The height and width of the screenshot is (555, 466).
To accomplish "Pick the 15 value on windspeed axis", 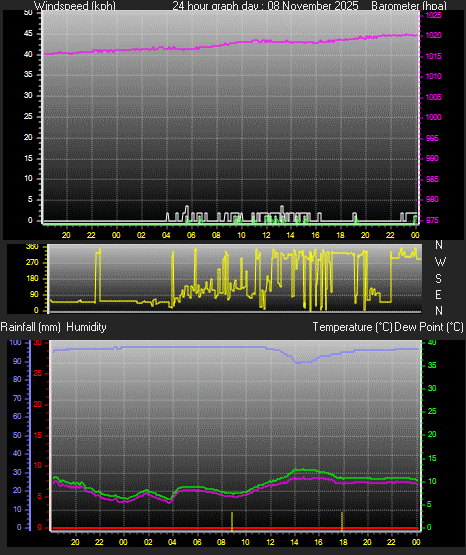I will point(28,158).
